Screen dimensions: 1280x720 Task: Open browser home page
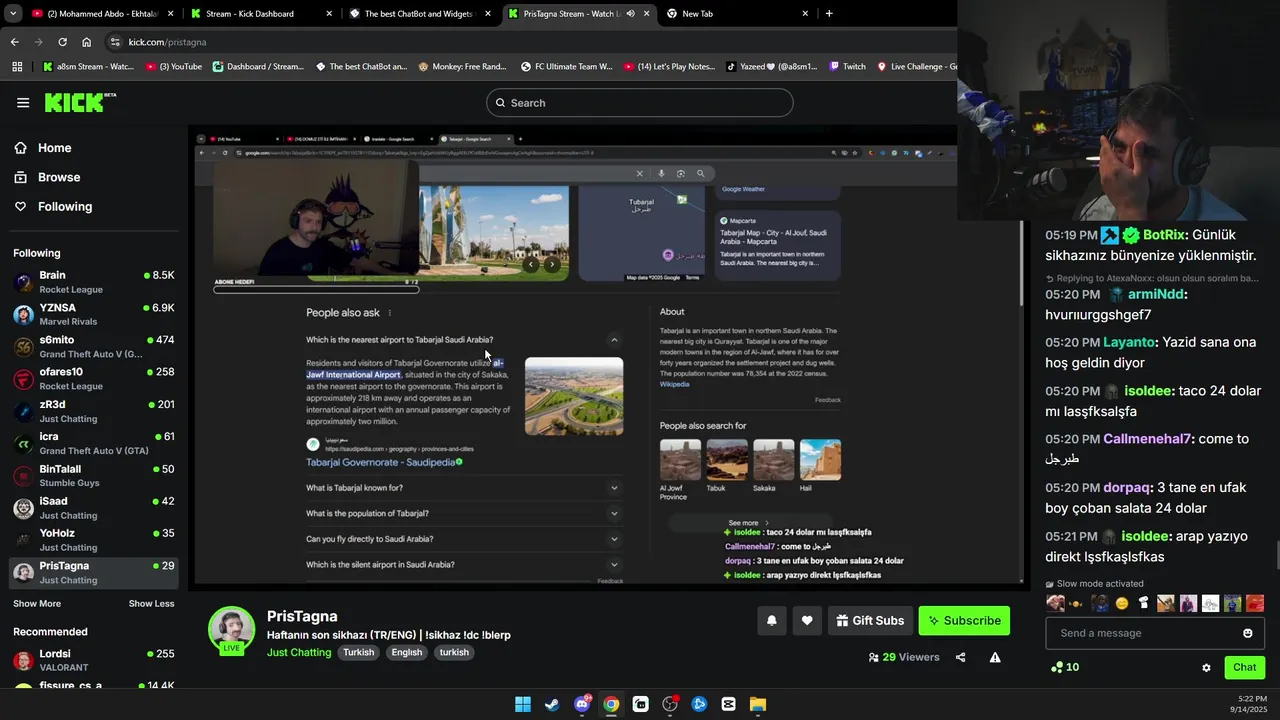coord(86,42)
